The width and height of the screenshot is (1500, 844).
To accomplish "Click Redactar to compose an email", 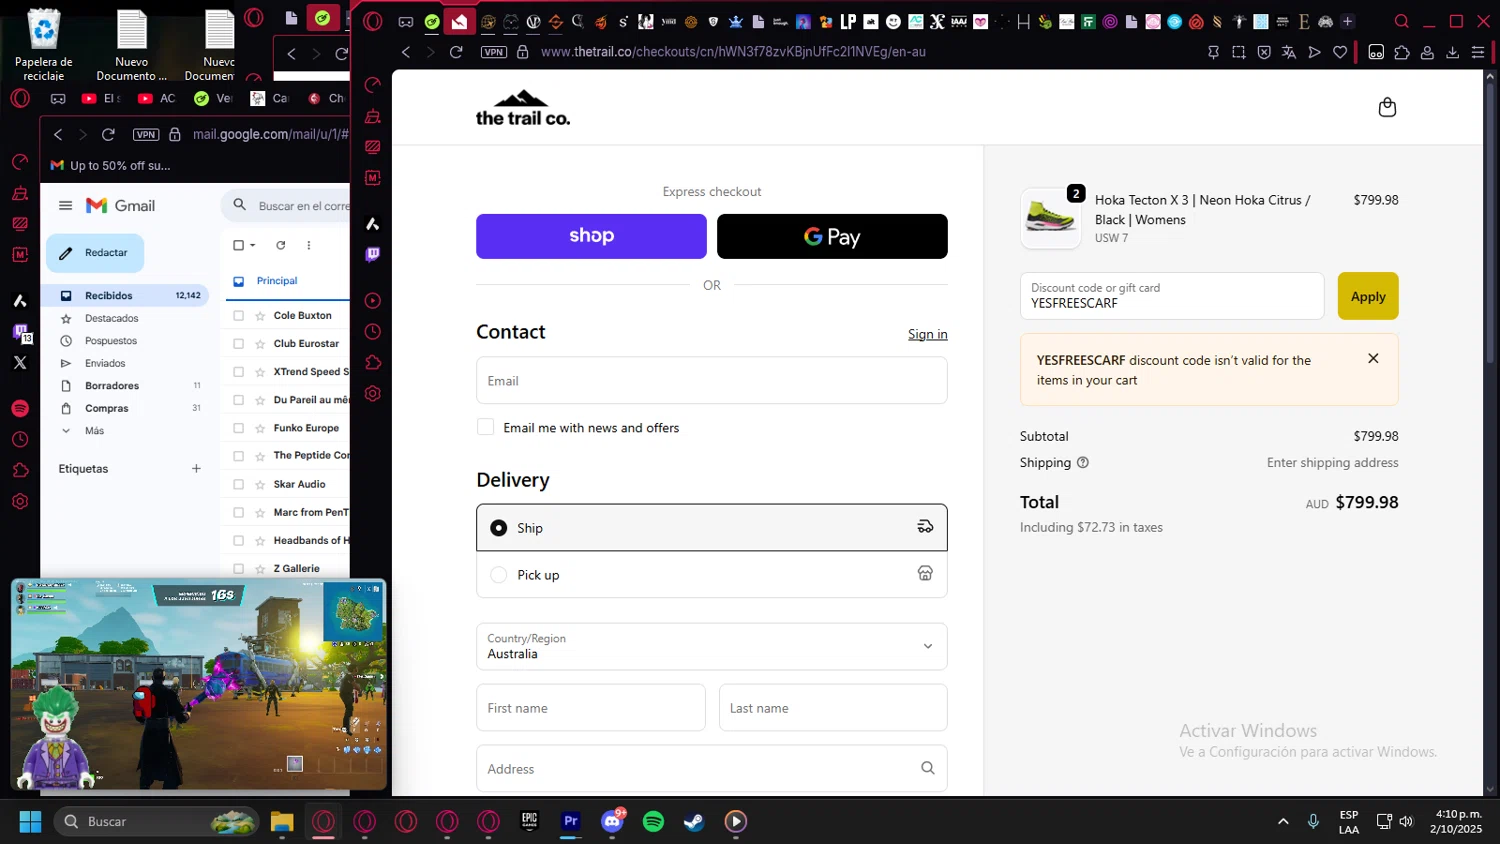I will [x=95, y=253].
